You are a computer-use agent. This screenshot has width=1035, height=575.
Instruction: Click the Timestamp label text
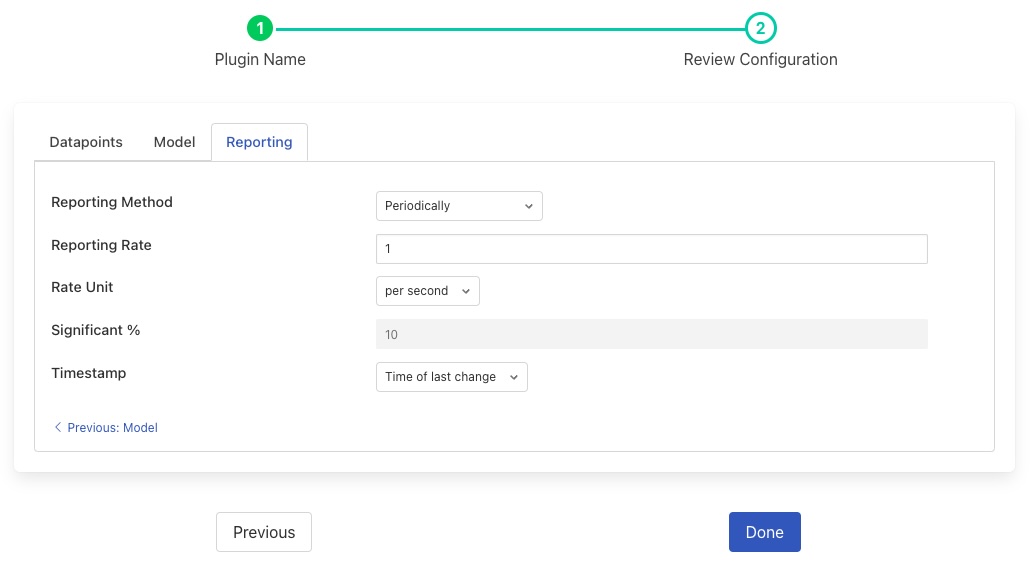[89, 373]
